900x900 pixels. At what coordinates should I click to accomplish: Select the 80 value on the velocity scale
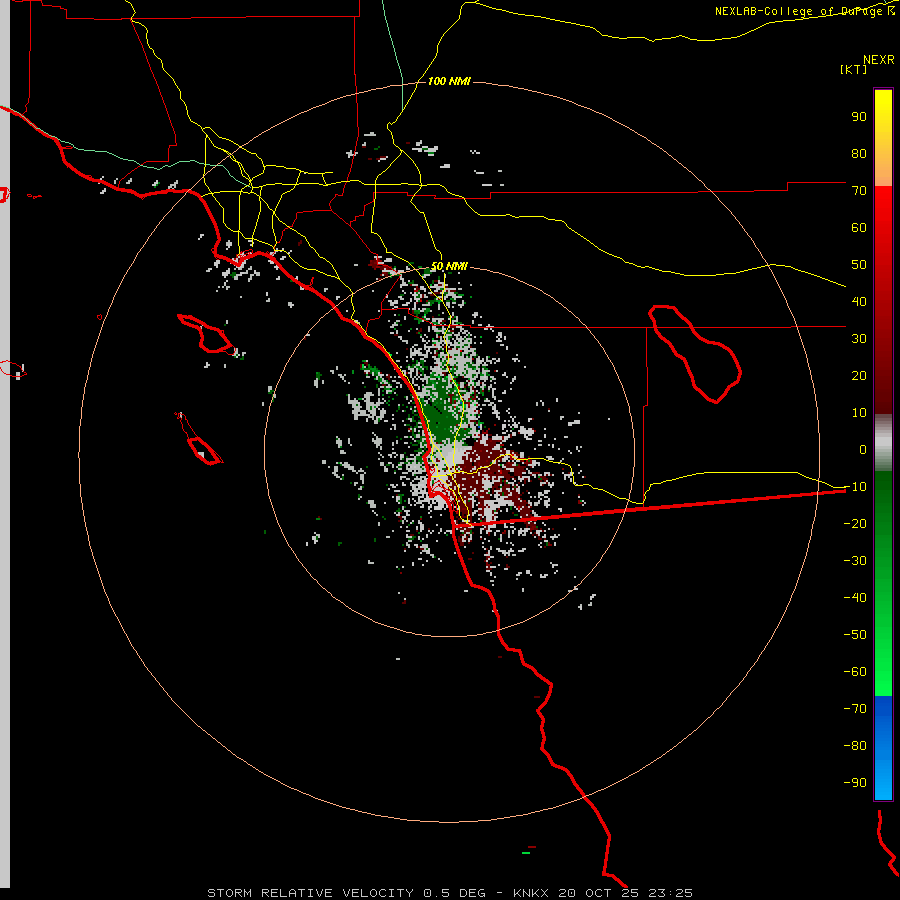tap(859, 154)
